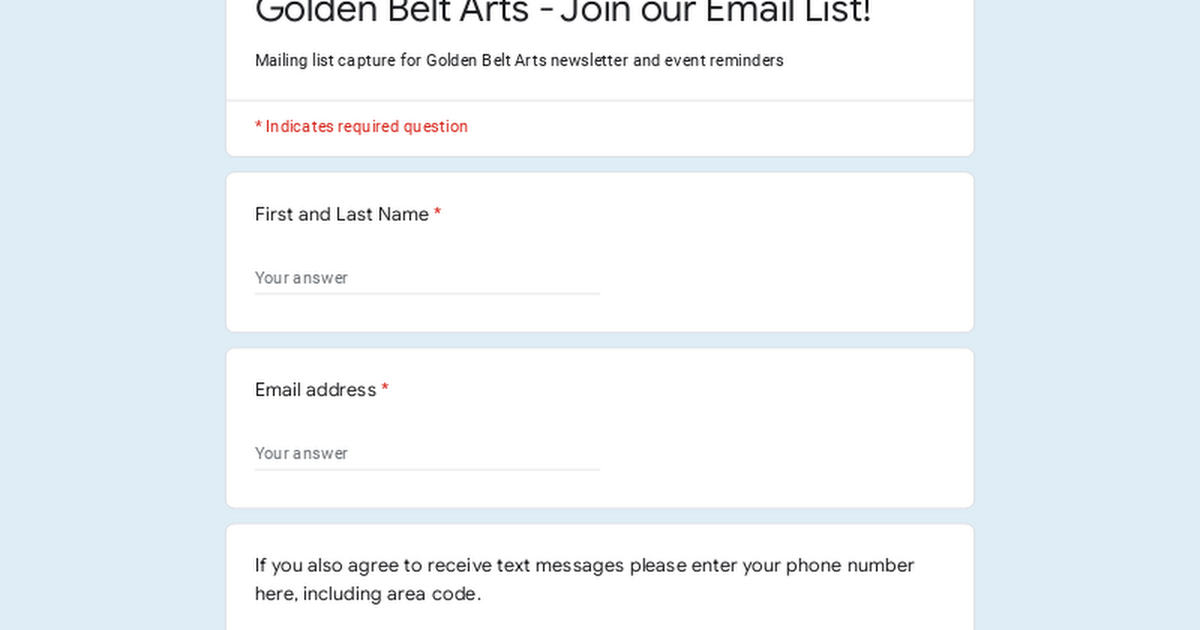The height and width of the screenshot is (630, 1200).
Task: Click the Indicates required question notice
Action: pos(361,126)
